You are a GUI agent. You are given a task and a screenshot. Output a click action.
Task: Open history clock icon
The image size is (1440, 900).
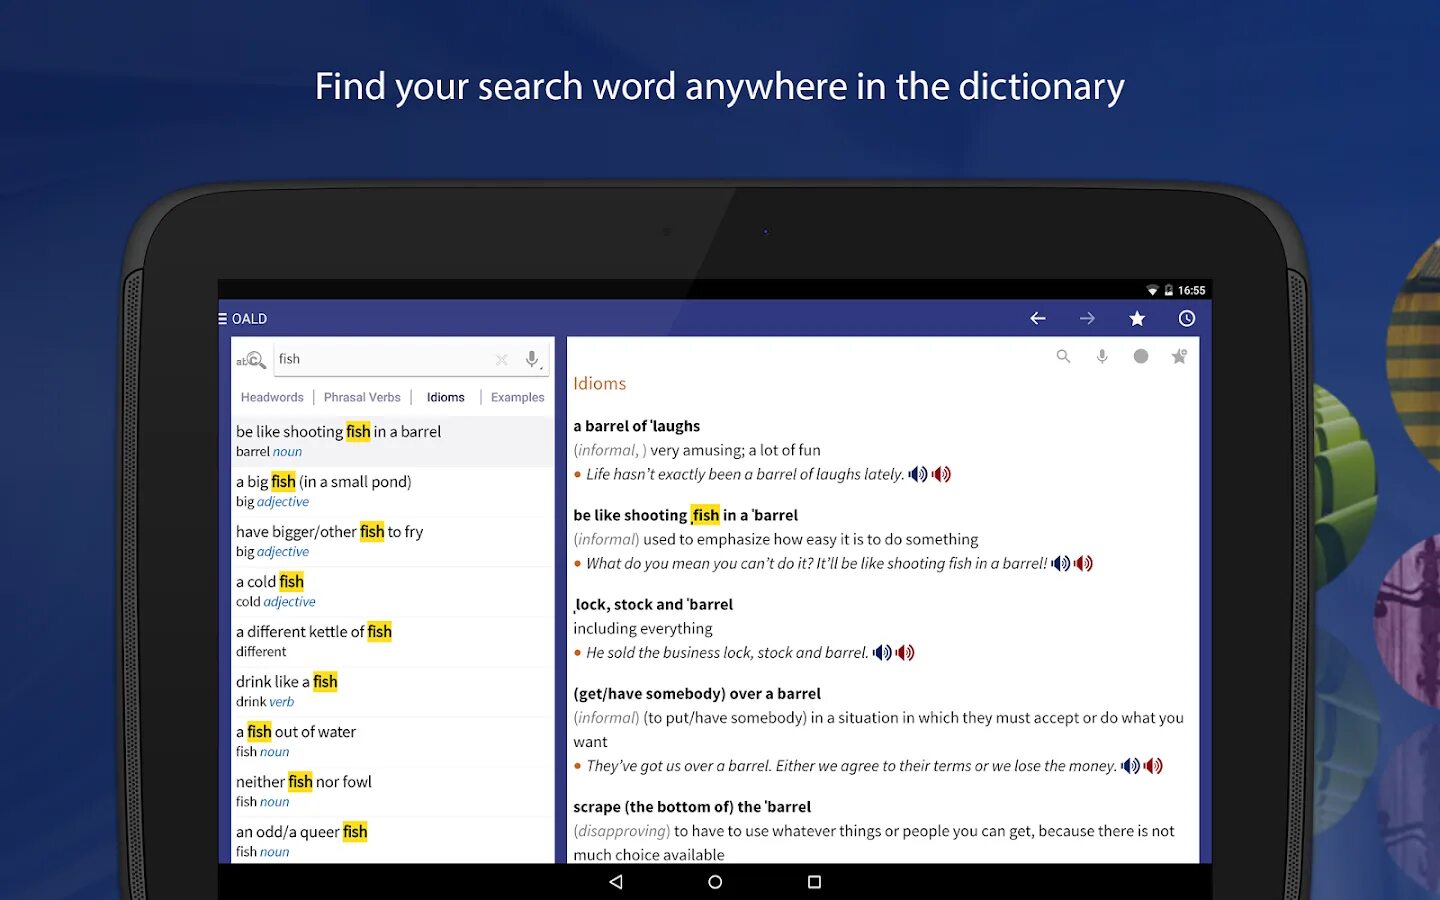[1187, 319]
